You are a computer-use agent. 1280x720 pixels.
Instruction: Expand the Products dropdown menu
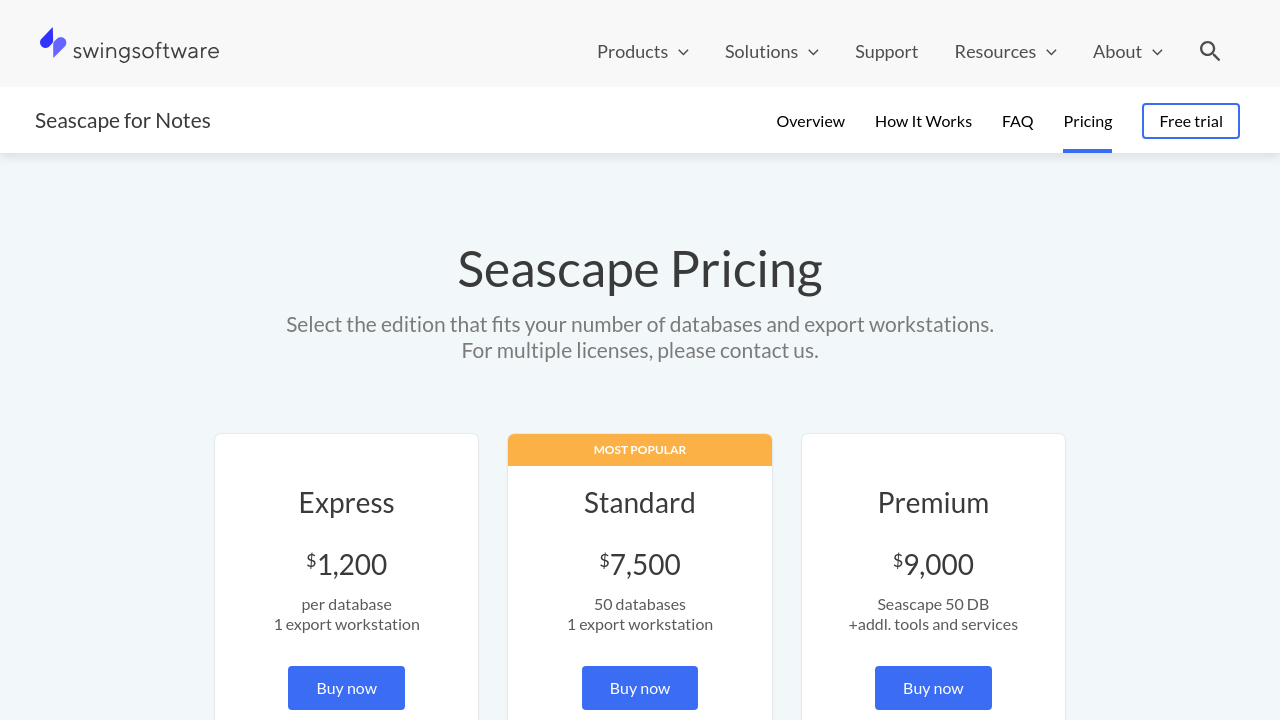[642, 51]
